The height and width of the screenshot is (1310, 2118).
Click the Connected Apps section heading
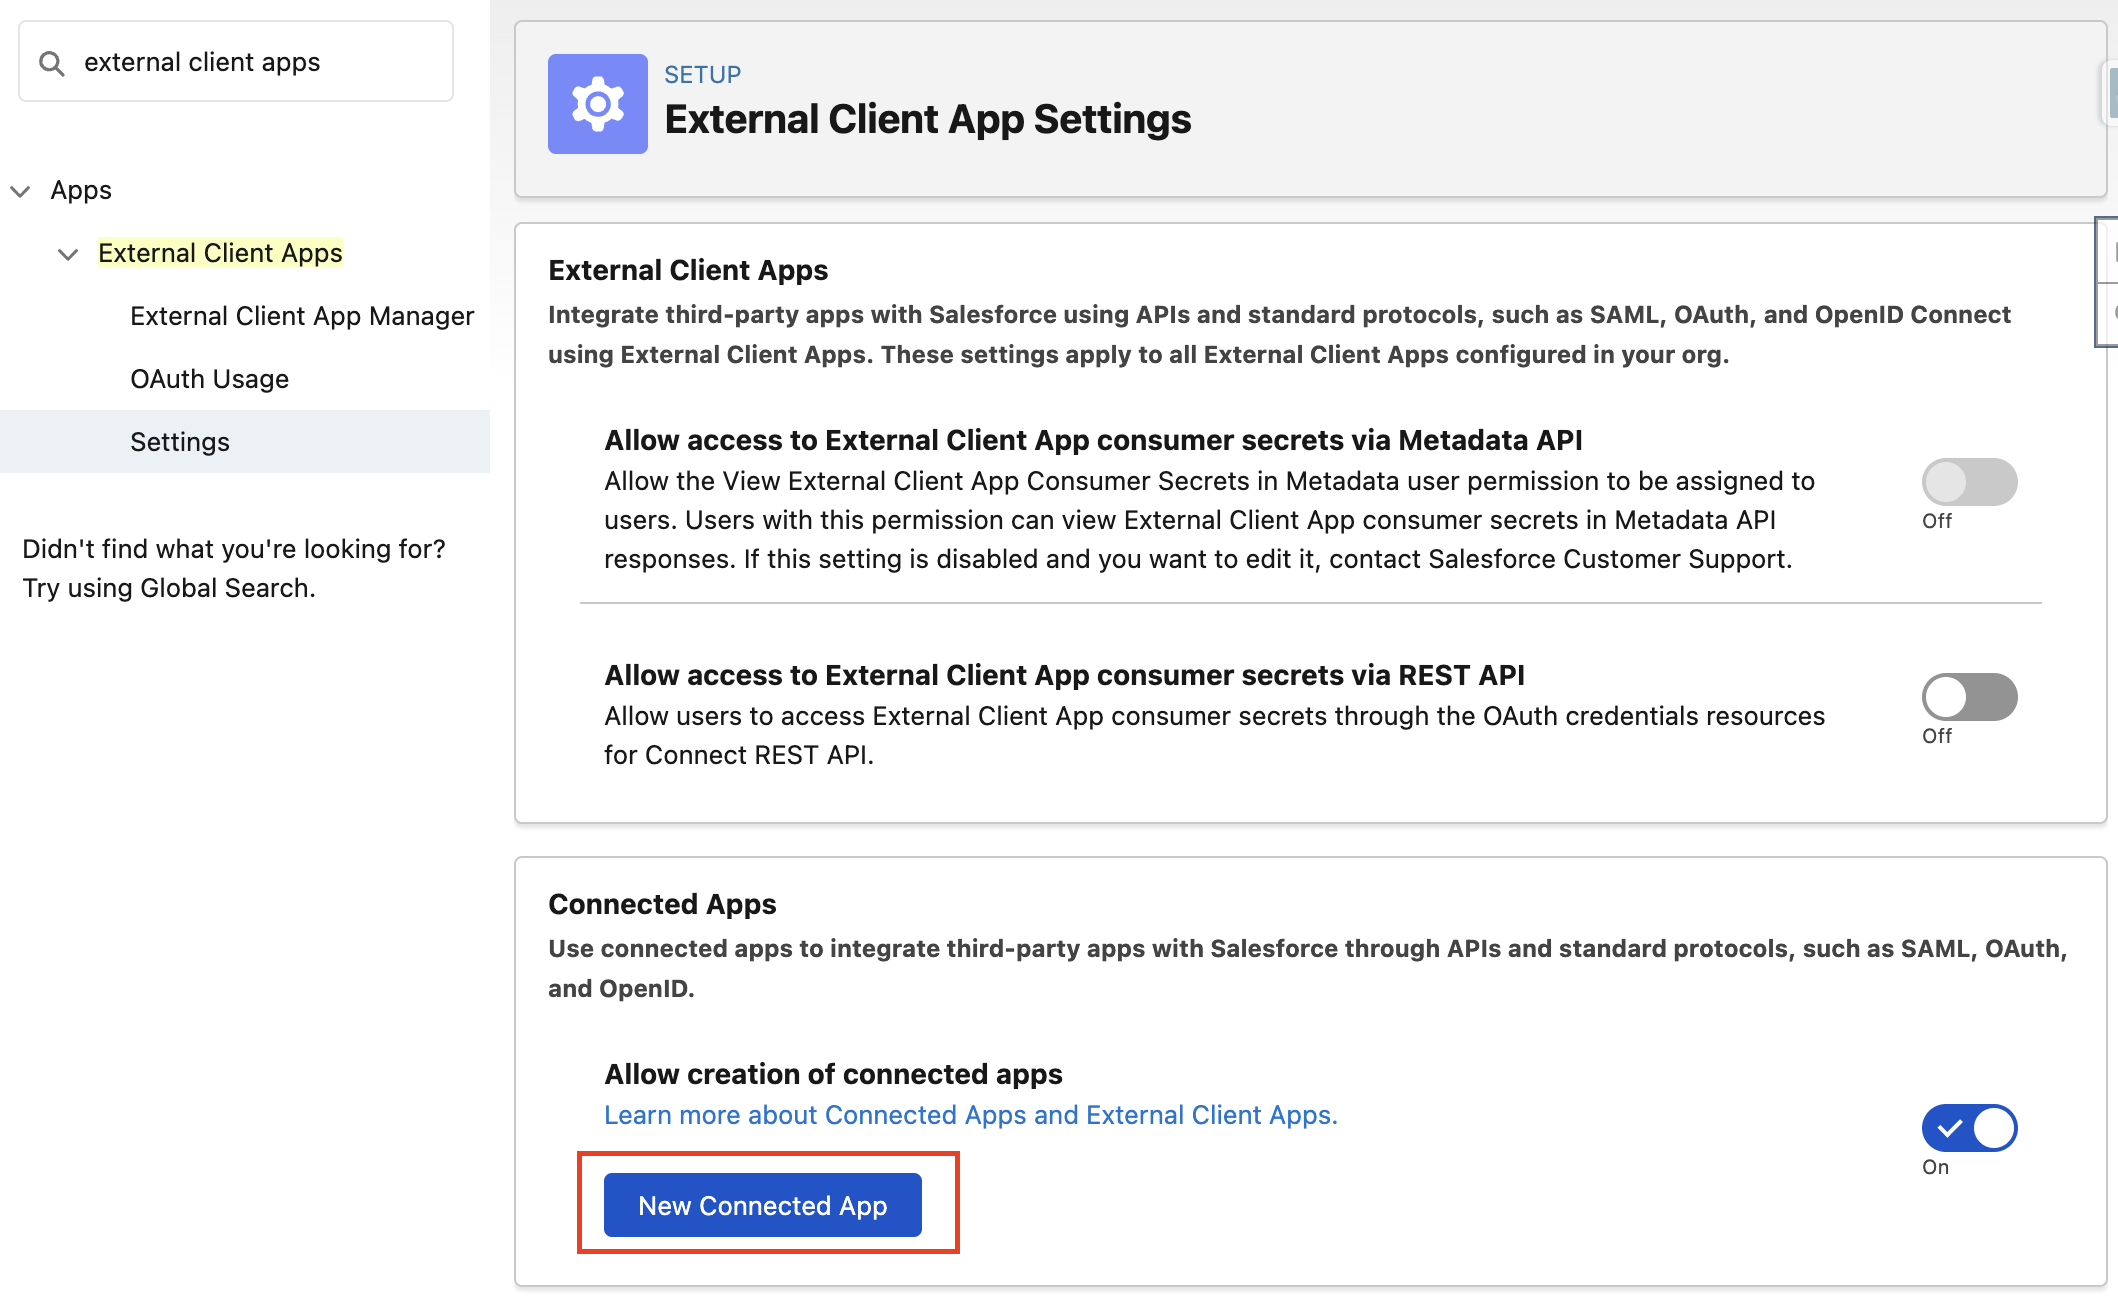click(662, 904)
